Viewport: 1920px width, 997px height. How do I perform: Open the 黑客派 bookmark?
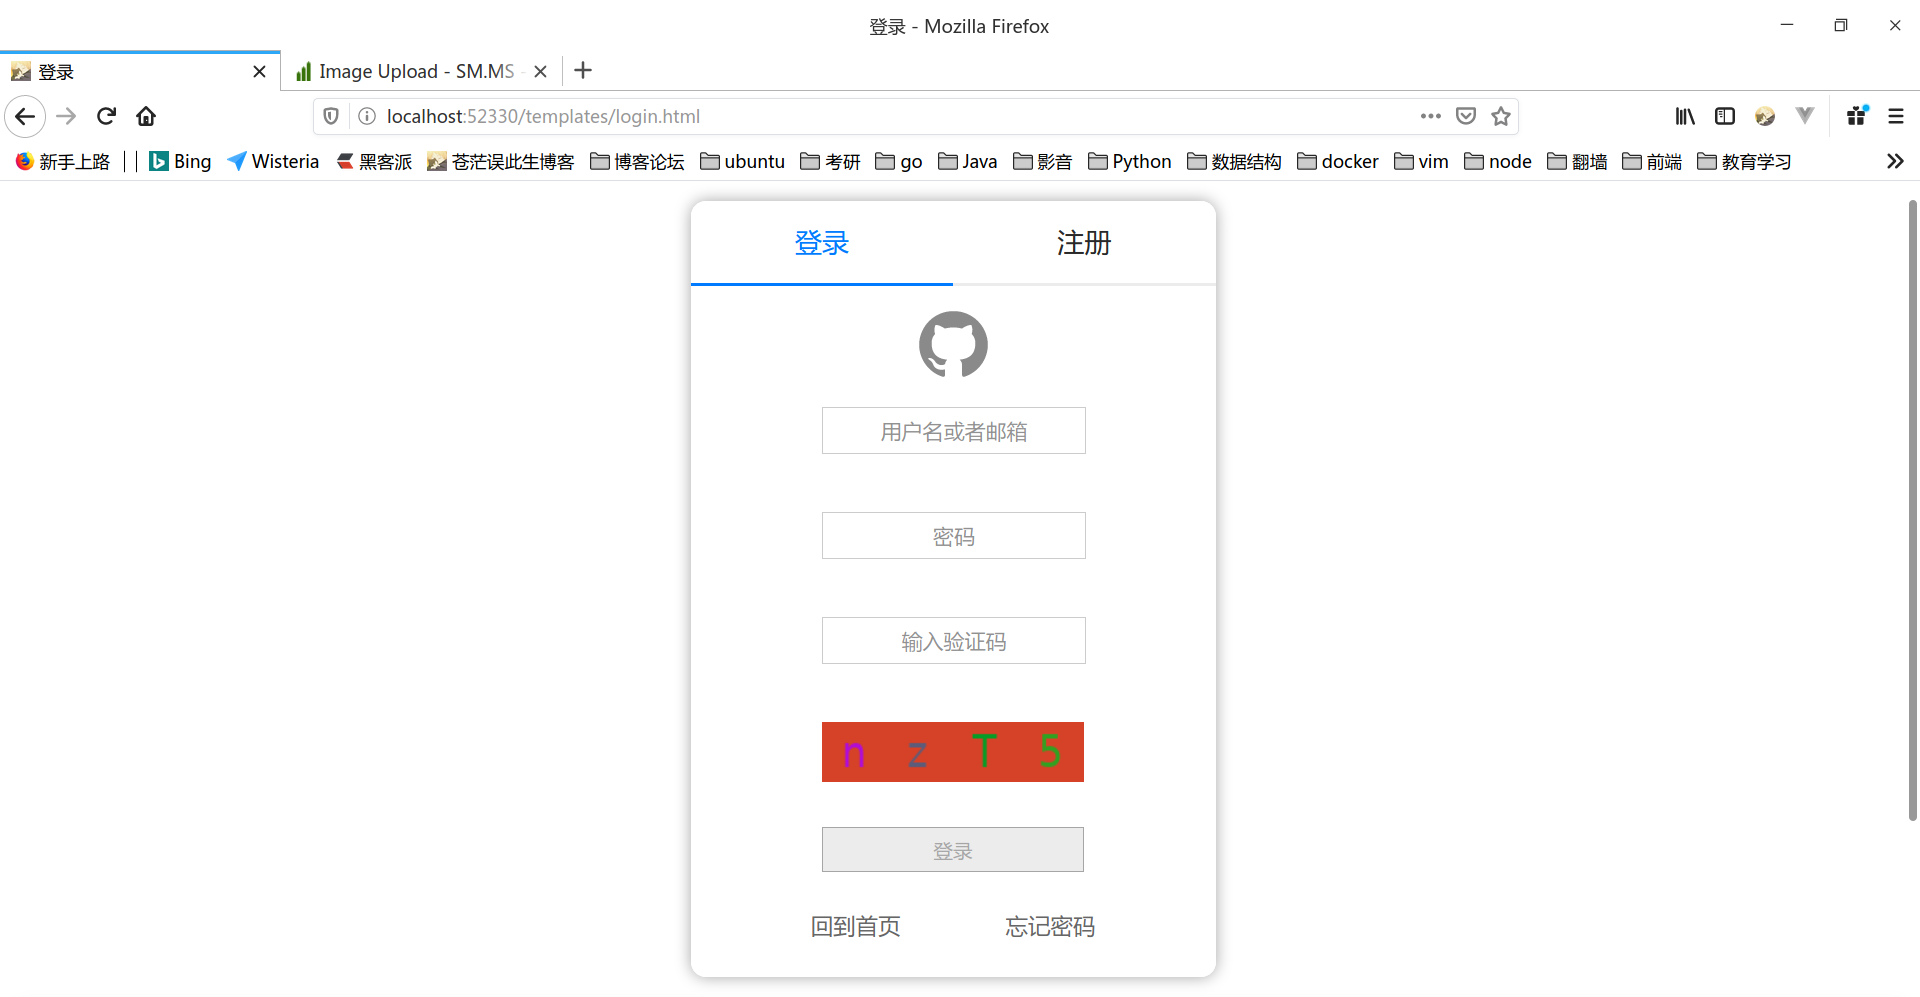point(374,161)
